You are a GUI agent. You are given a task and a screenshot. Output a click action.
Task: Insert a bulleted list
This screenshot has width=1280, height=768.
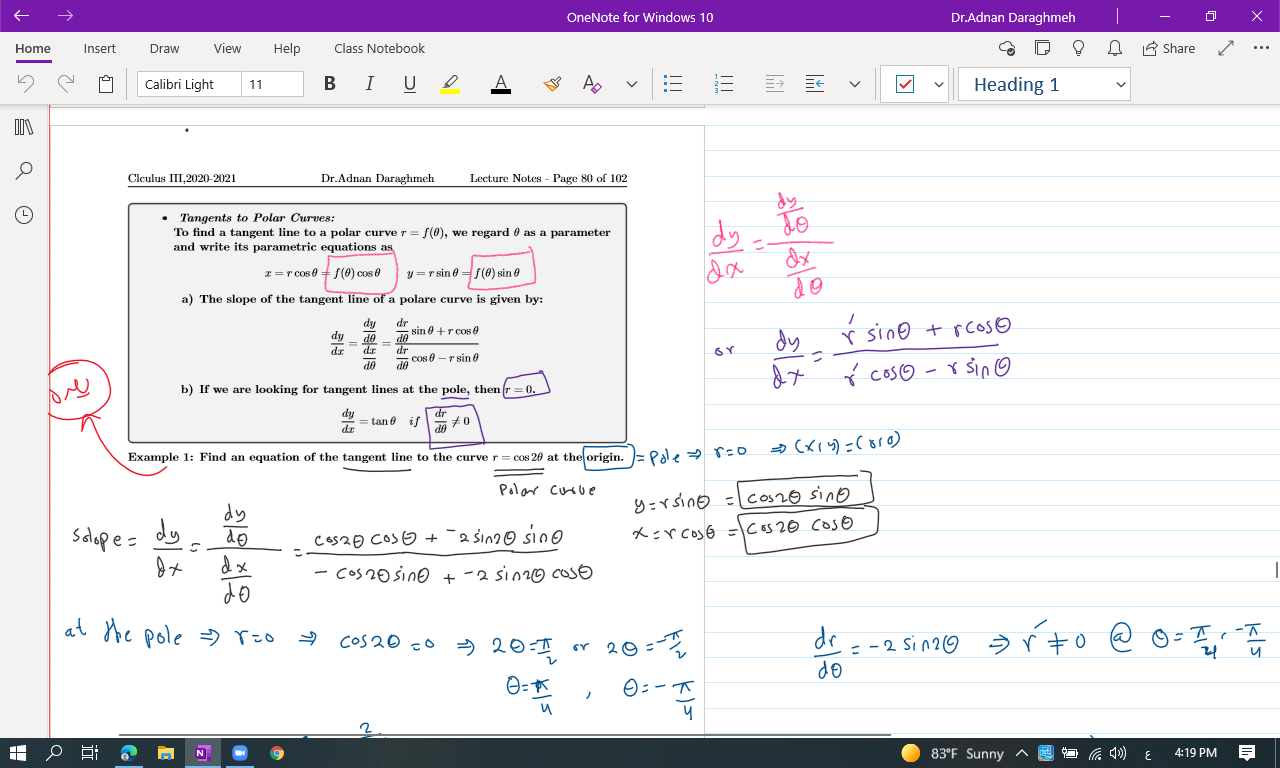click(673, 84)
